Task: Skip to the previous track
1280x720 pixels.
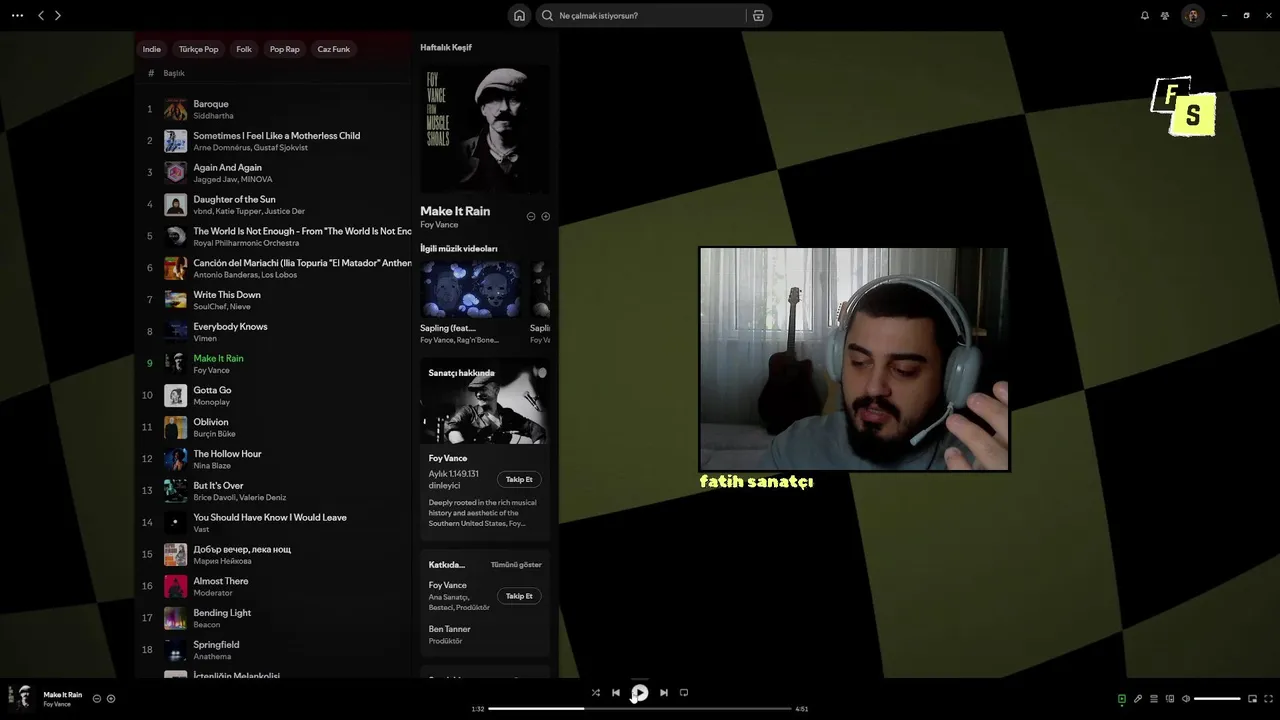Action: (x=616, y=692)
